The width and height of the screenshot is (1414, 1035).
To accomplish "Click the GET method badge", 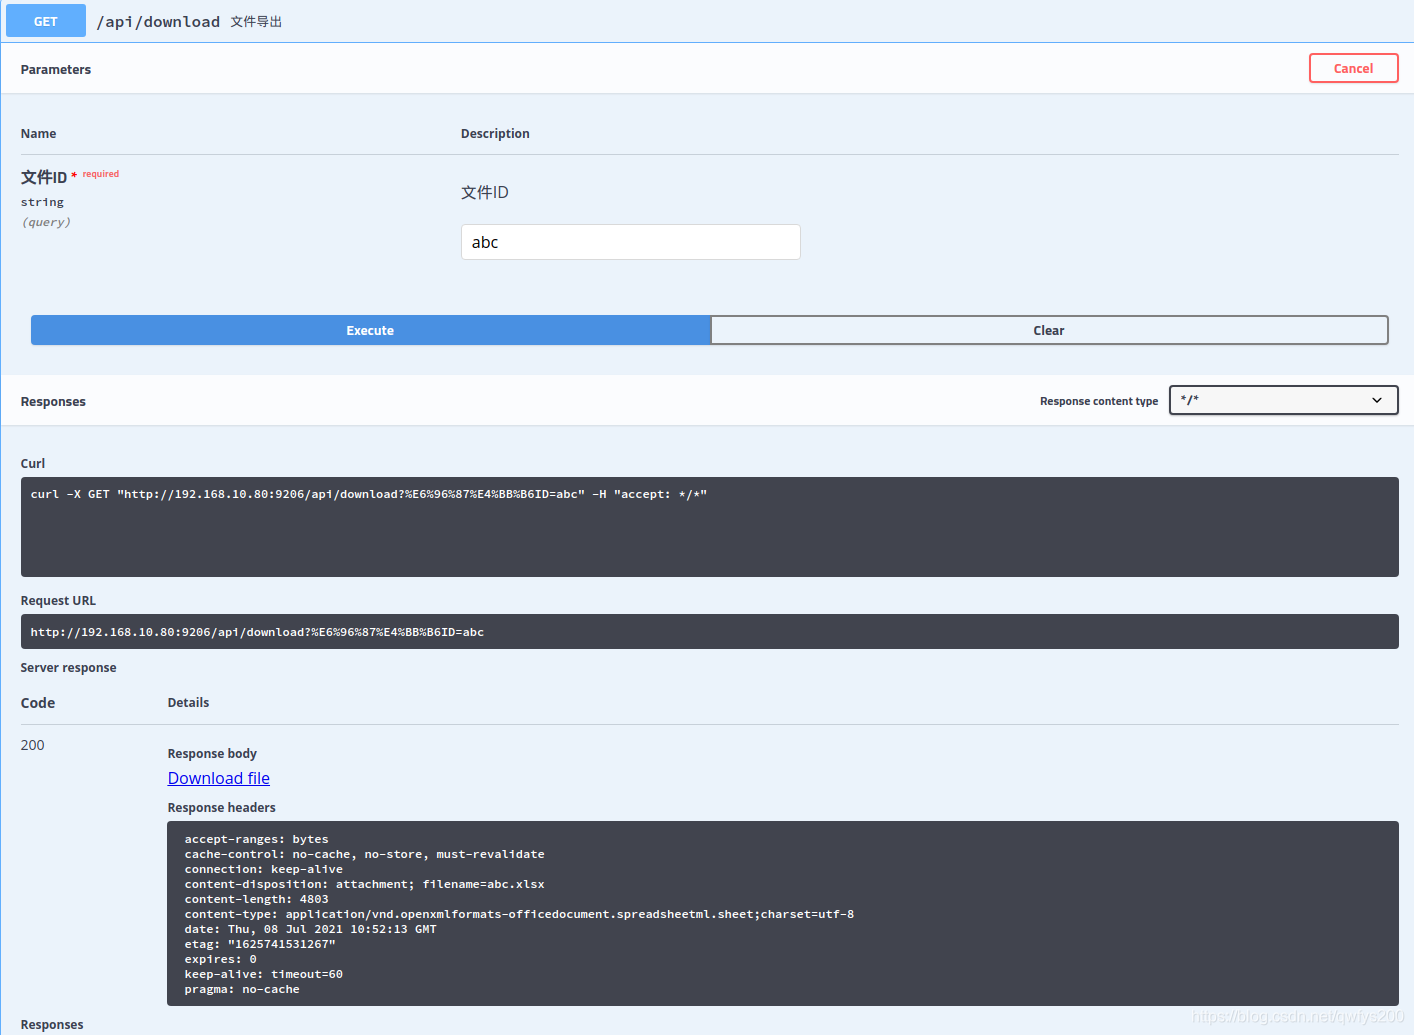I will [46, 21].
